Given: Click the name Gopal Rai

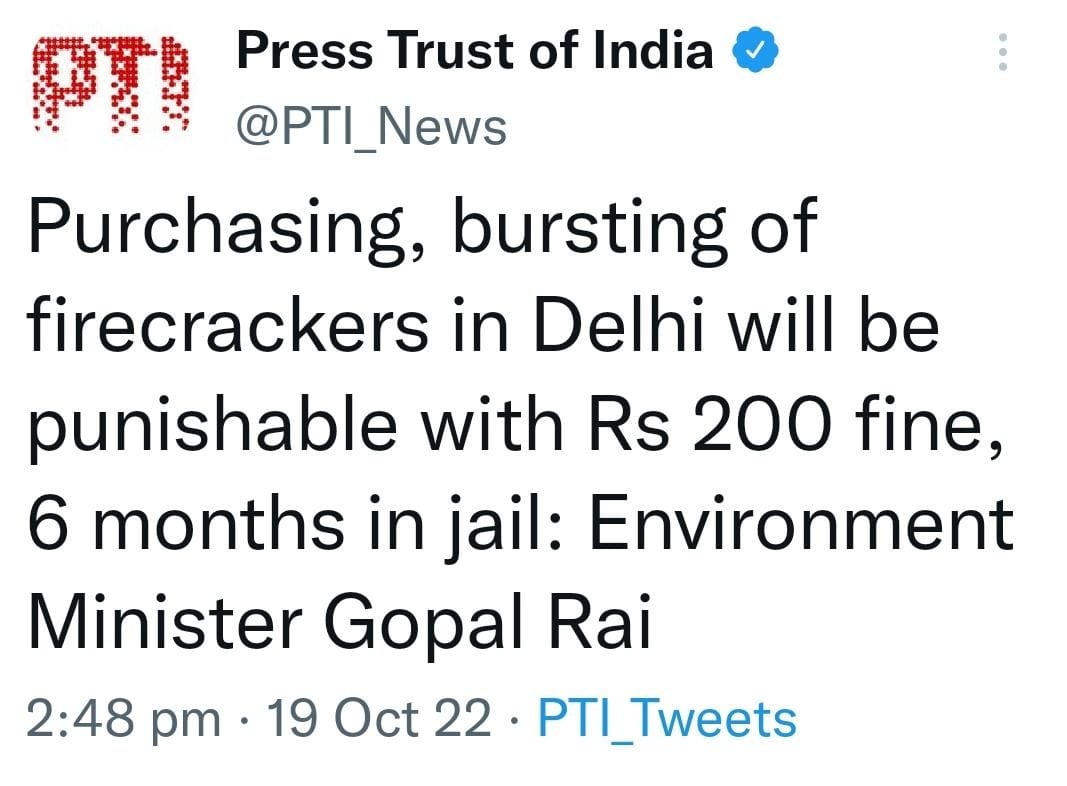Looking at the screenshot, I should (487, 623).
